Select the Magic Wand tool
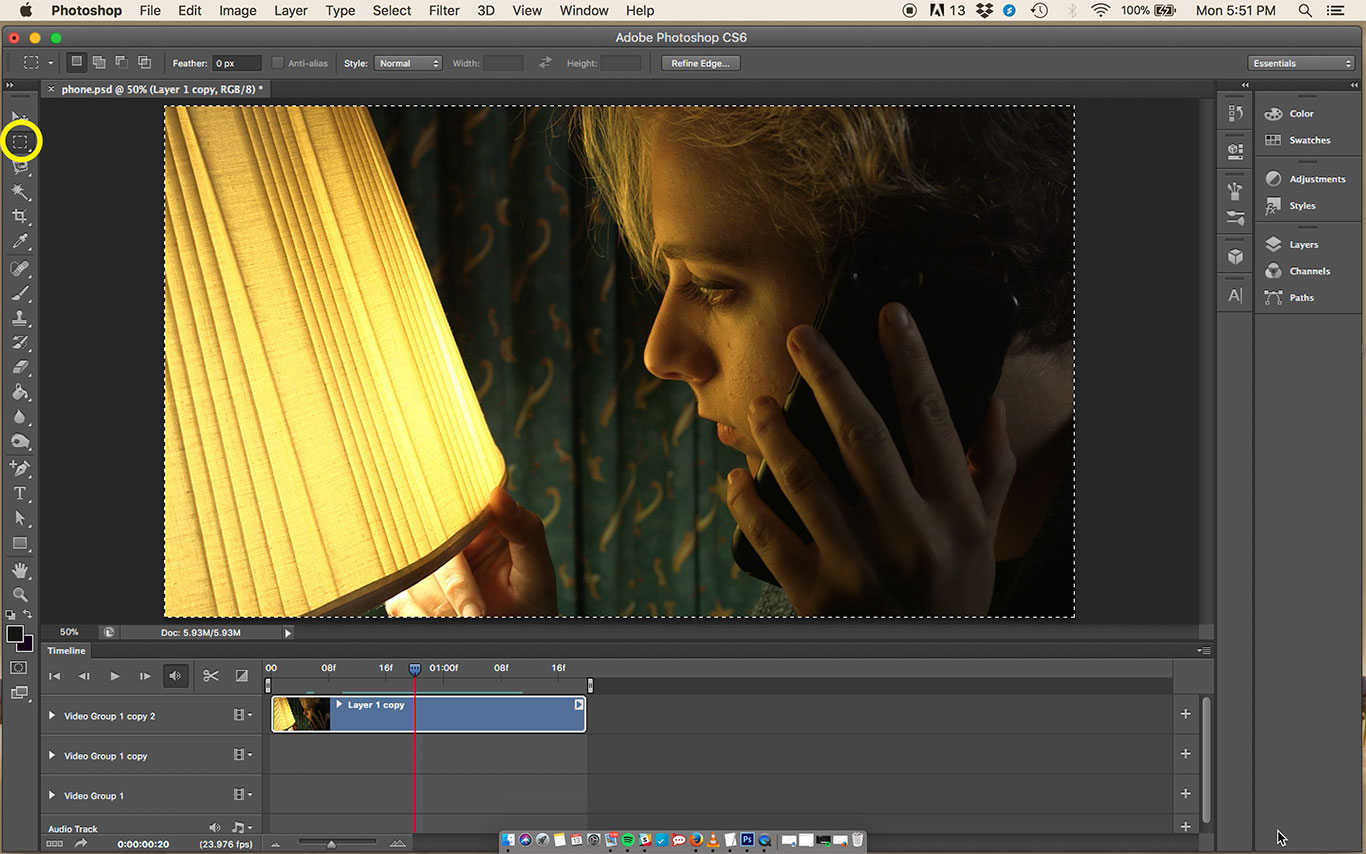The image size is (1366, 854). click(x=20, y=192)
